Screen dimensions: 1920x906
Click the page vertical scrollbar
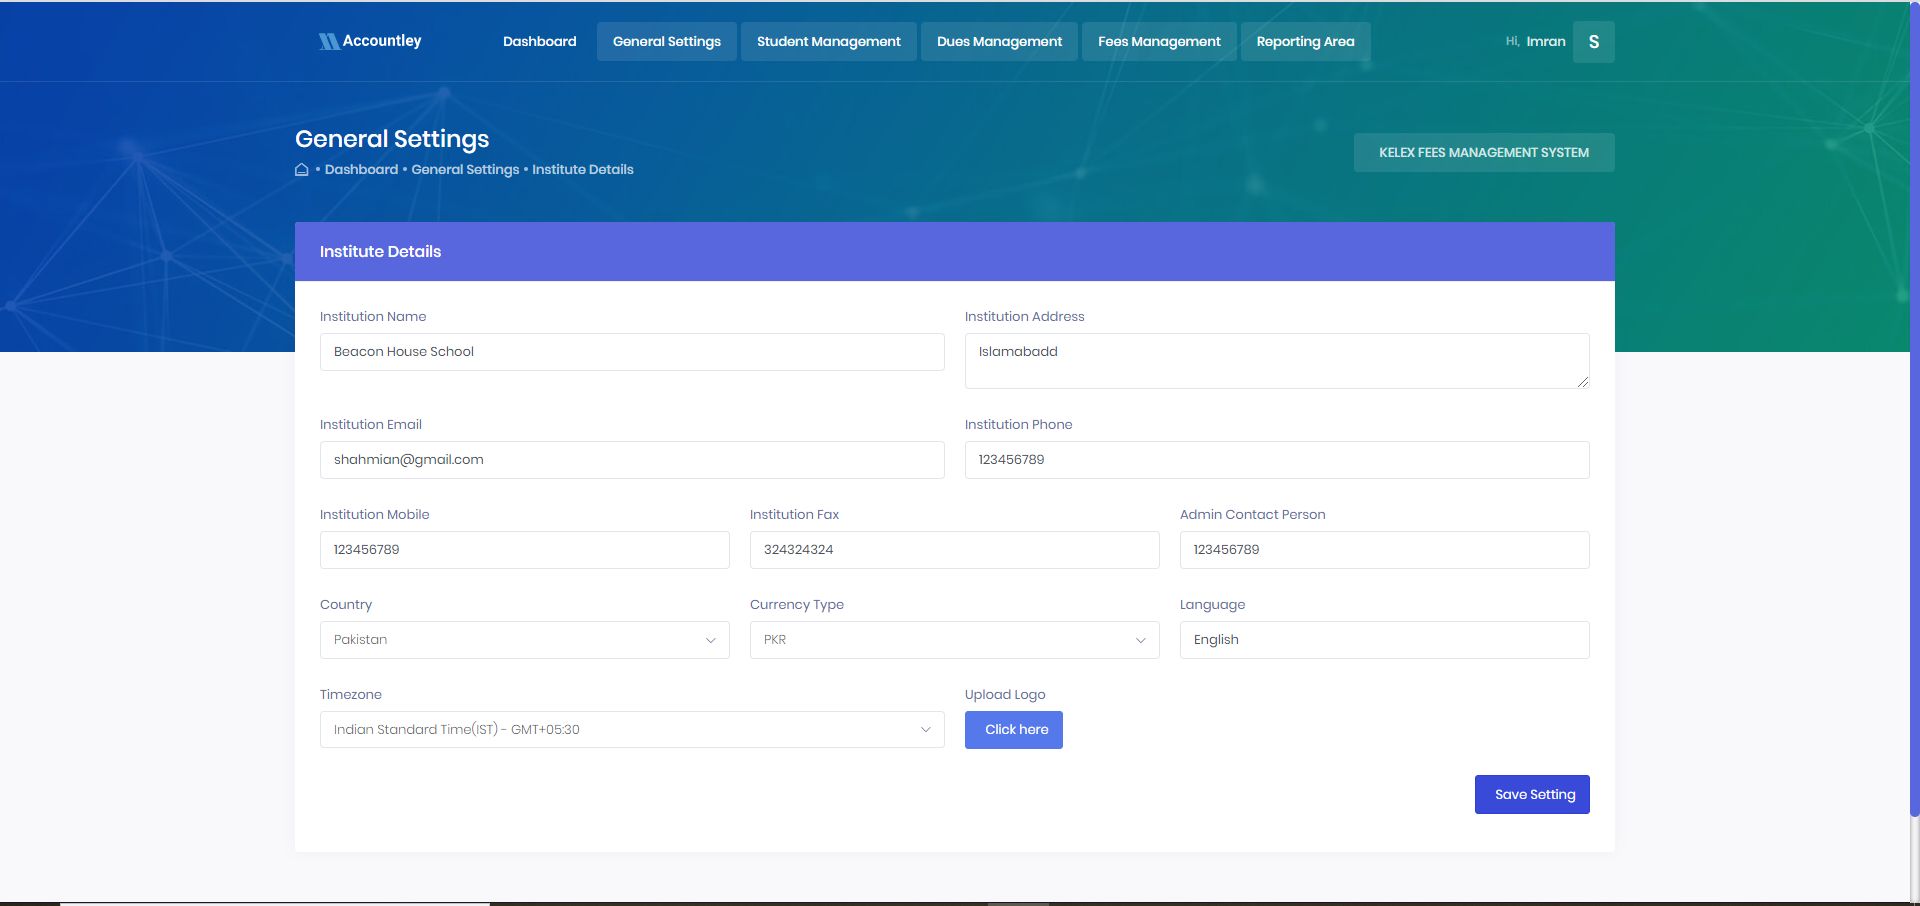click(x=1914, y=400)
